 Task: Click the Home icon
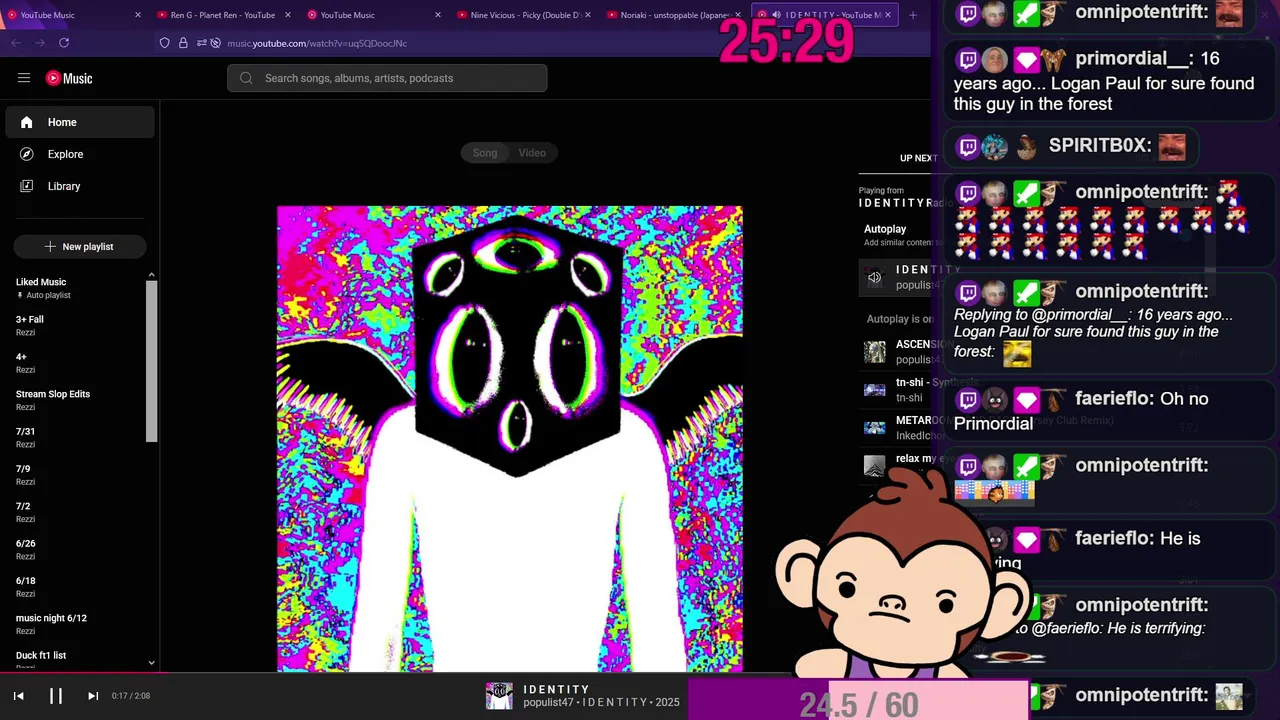click(x=27, y=122)
